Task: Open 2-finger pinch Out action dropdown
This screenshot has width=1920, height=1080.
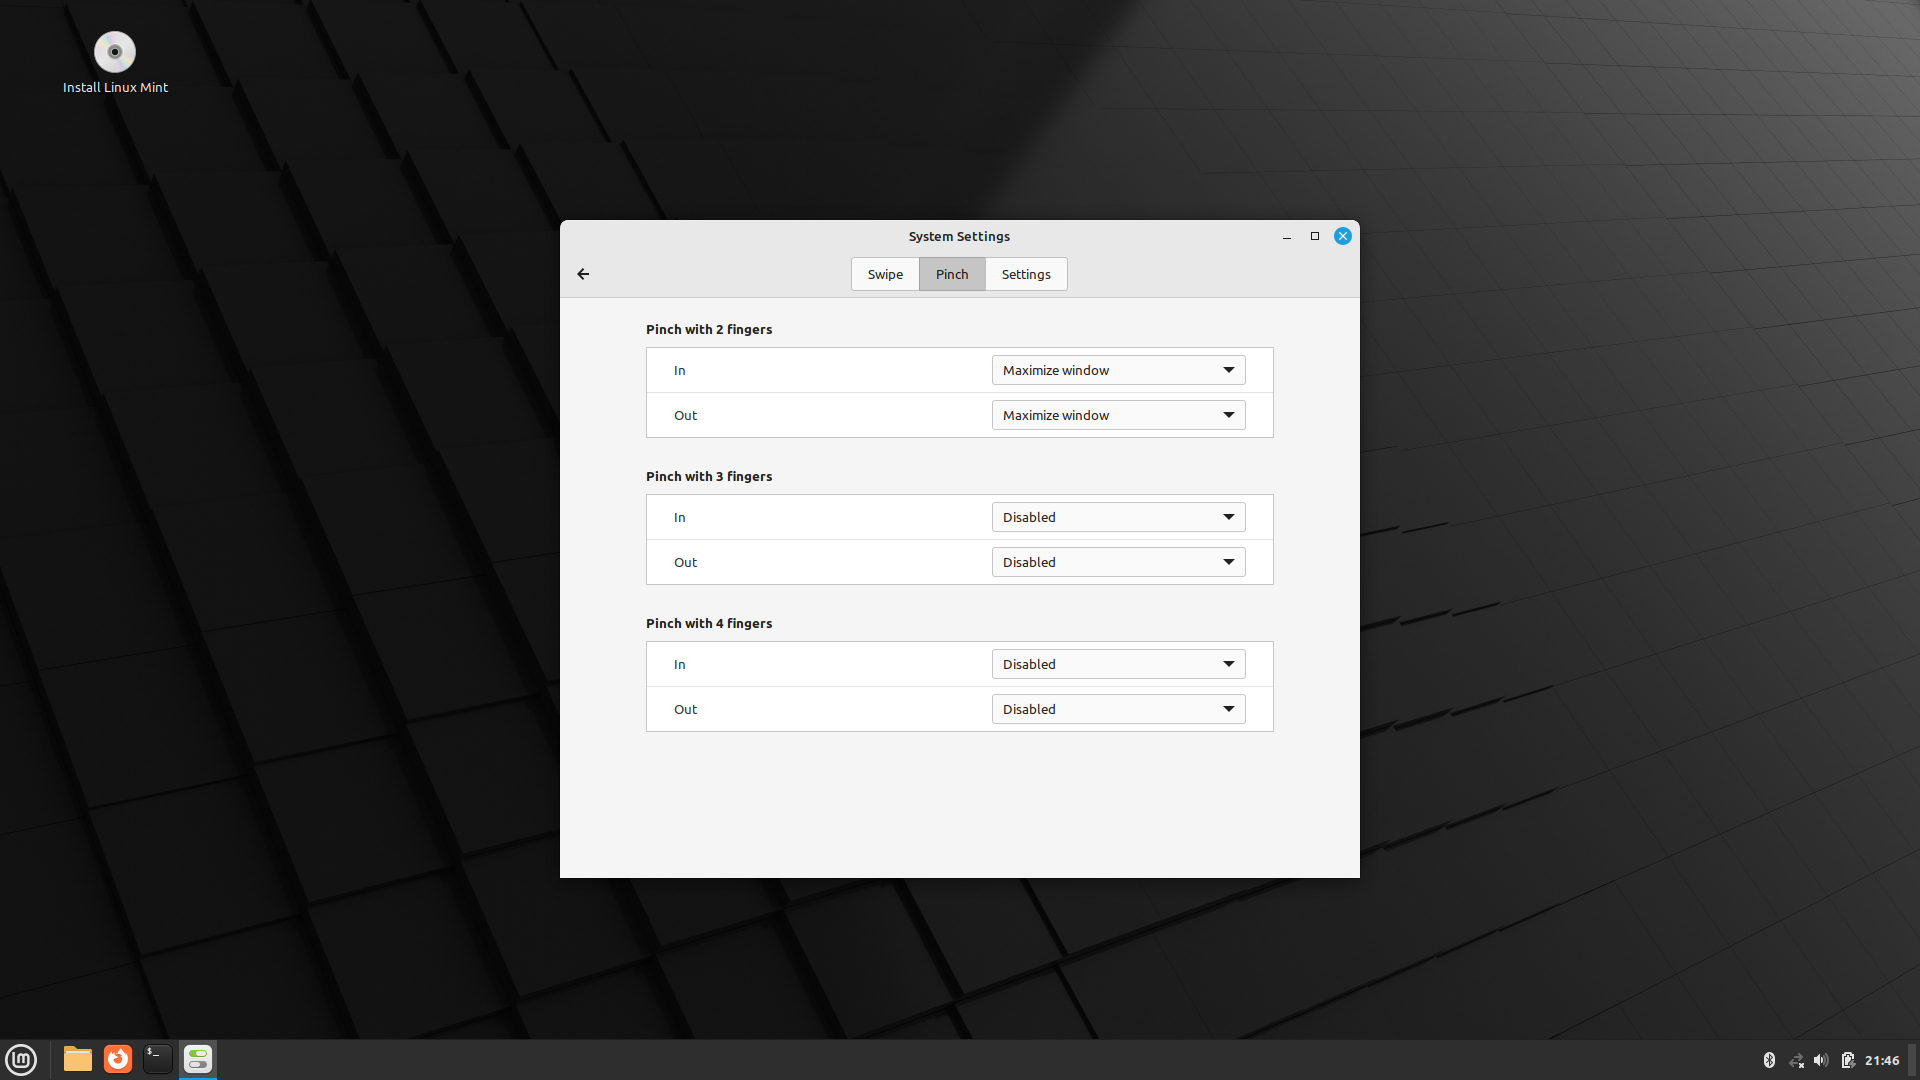Action: click(x=1118, y=415)
